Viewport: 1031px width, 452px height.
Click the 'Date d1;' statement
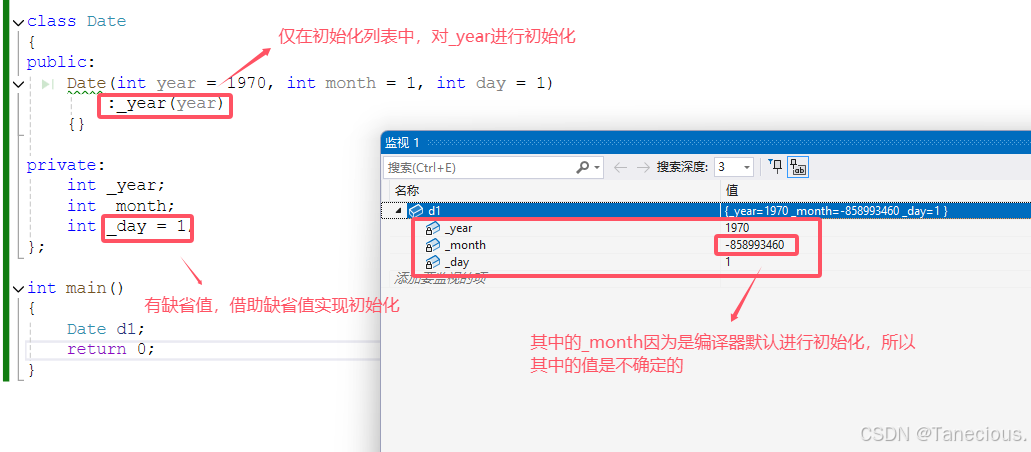(x=105, y=329)
